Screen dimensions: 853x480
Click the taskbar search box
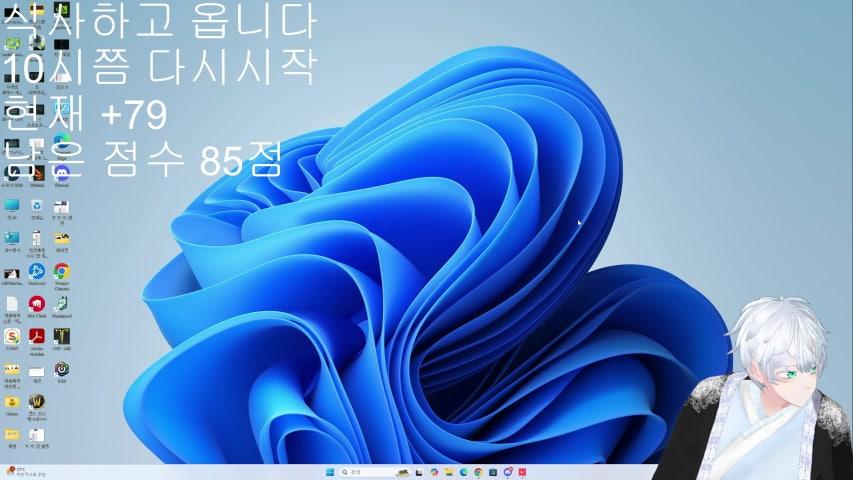click(x=375, y=472)
